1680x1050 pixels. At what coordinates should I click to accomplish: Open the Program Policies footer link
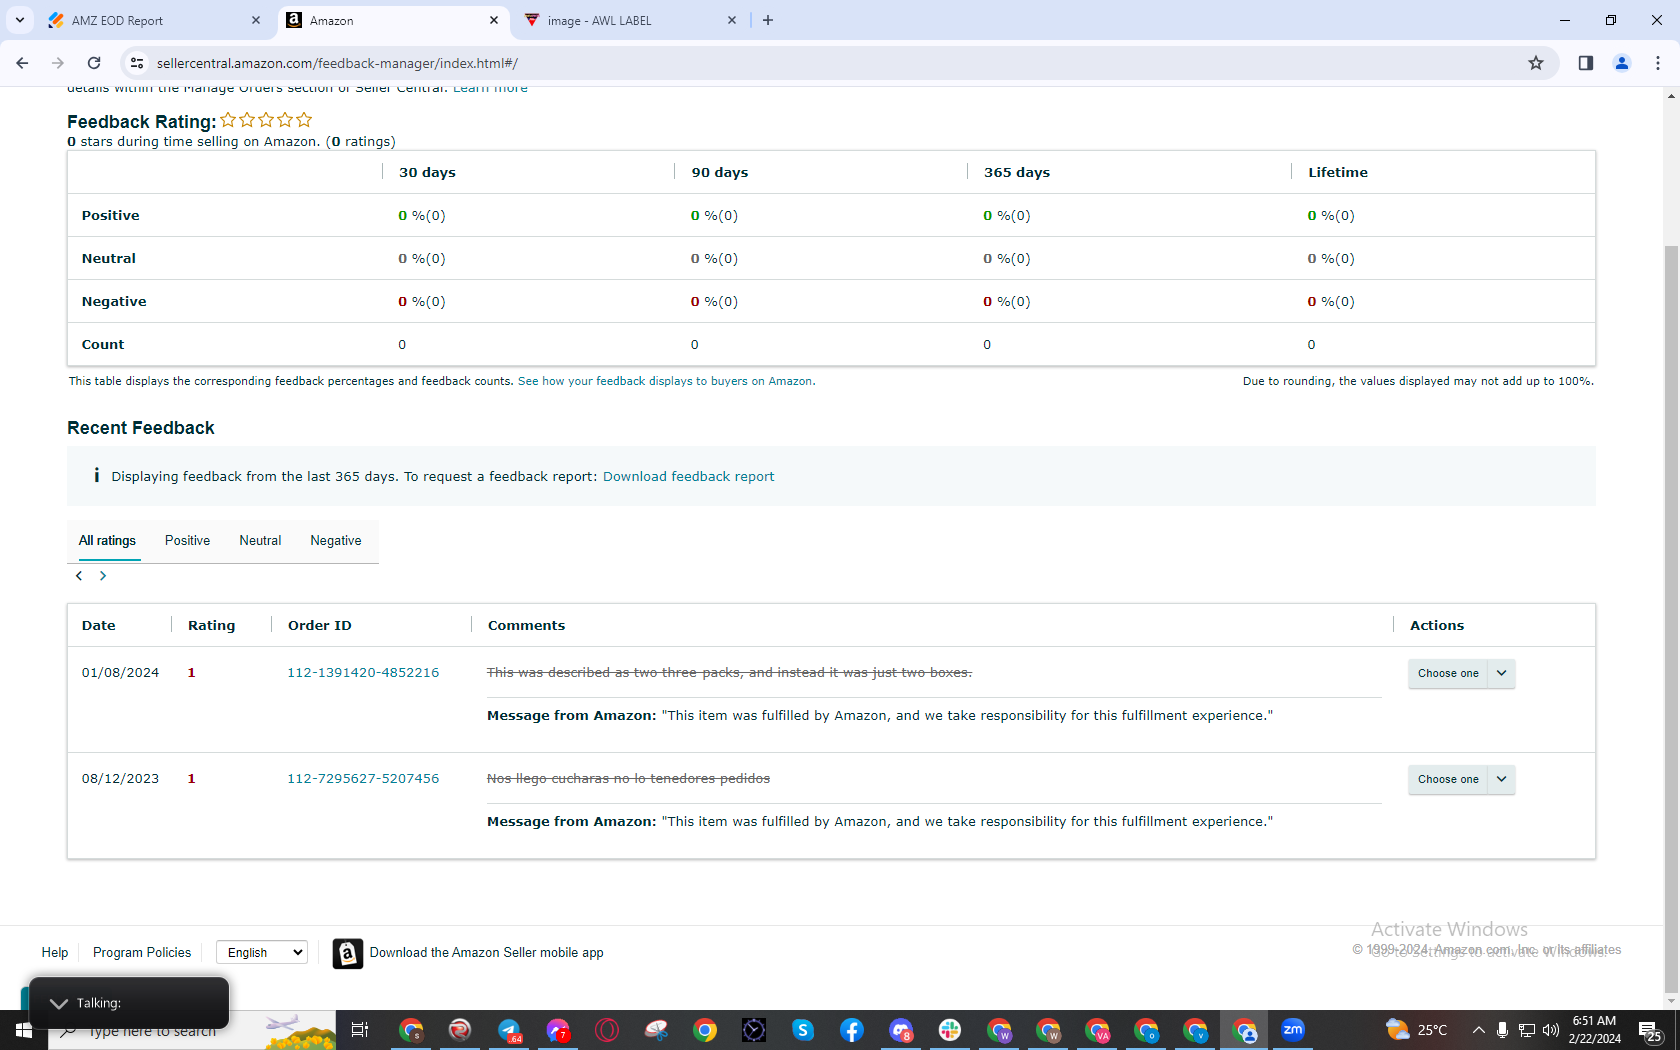point(142,952)
